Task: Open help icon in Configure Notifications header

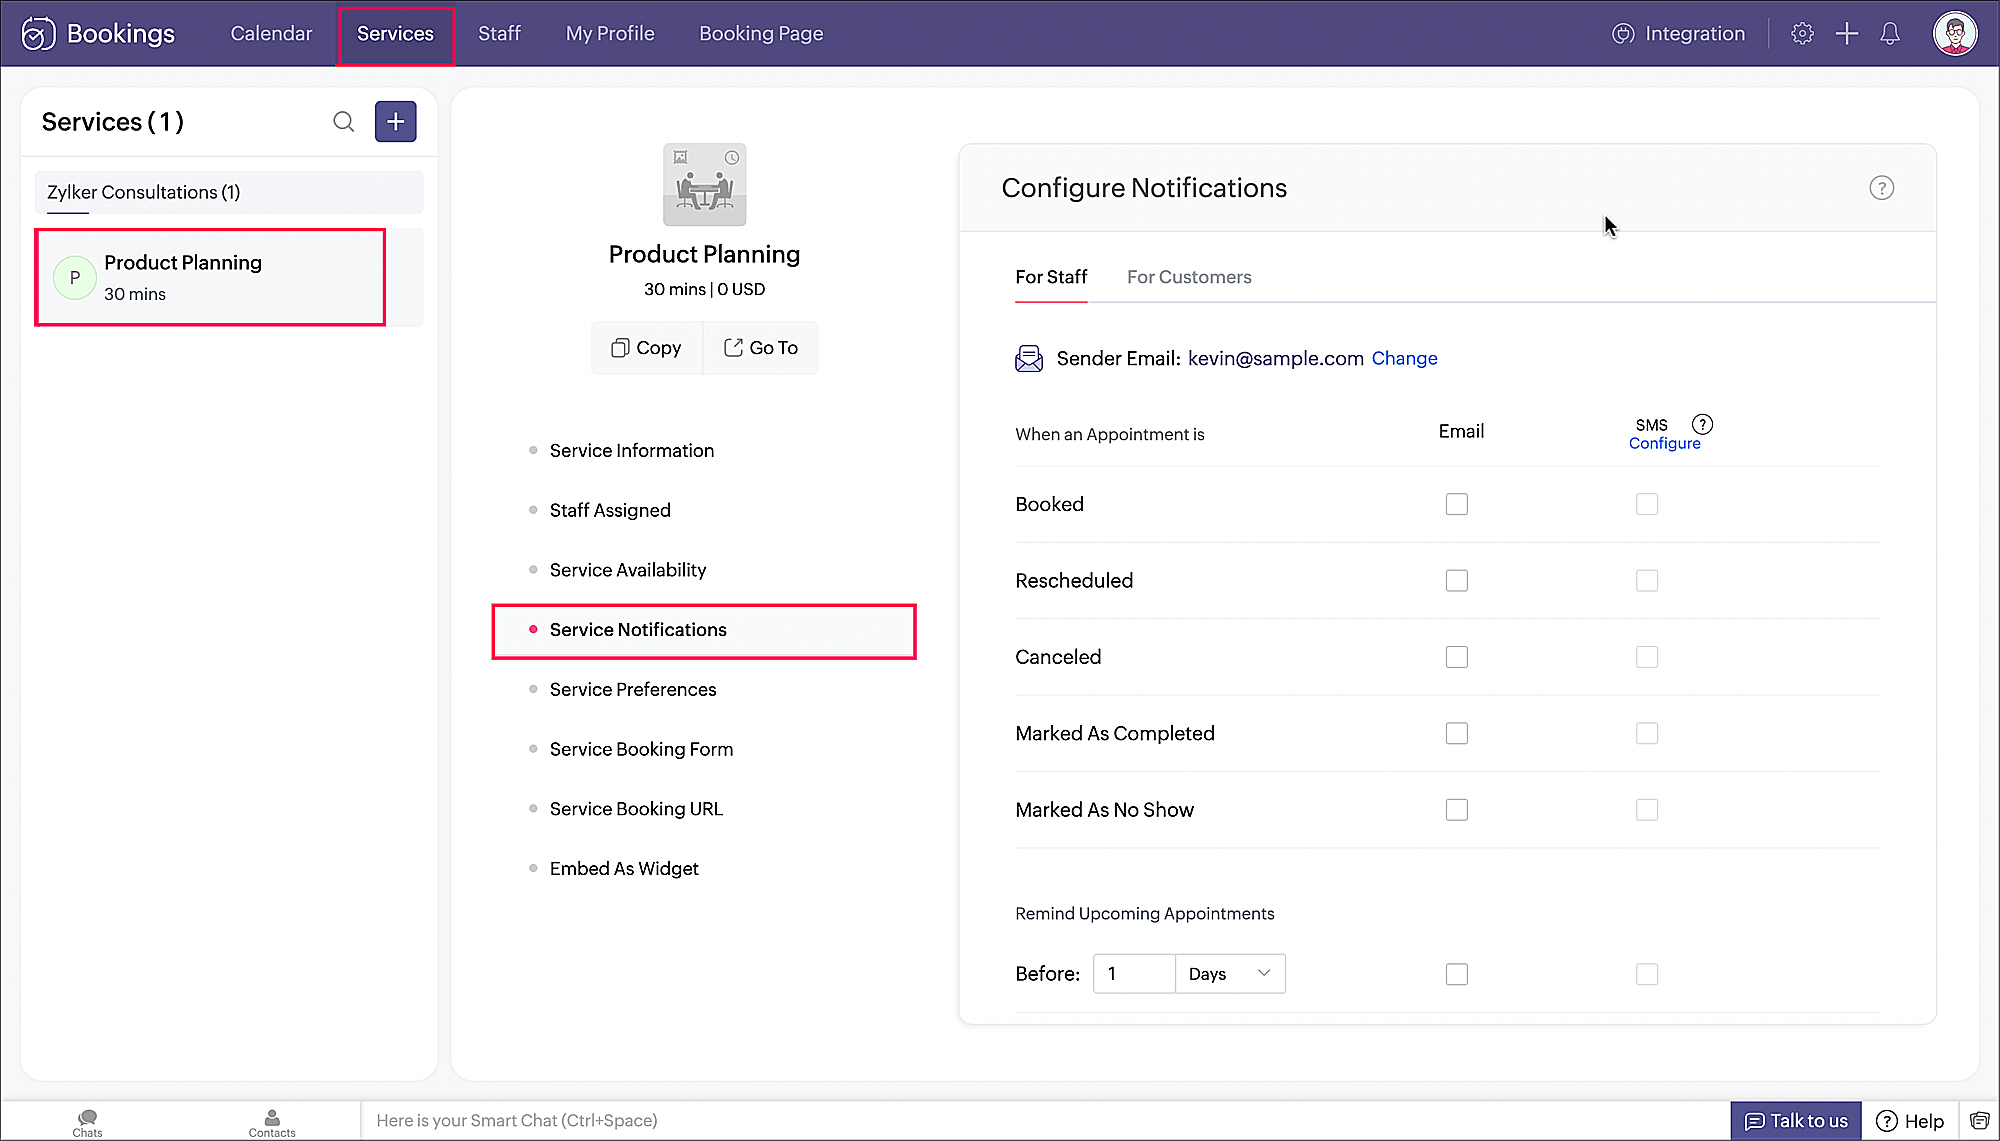Action: coord(1881,188)
